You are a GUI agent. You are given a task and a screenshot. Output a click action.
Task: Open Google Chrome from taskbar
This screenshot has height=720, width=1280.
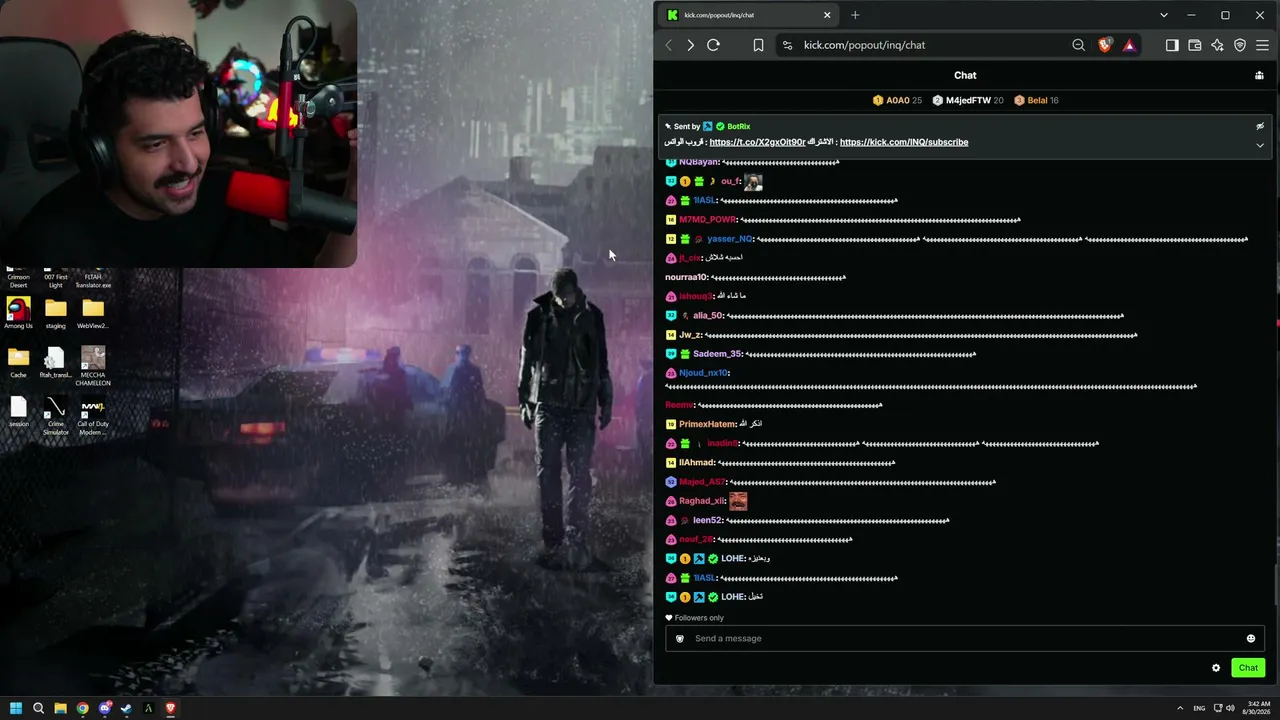point(82,708)
